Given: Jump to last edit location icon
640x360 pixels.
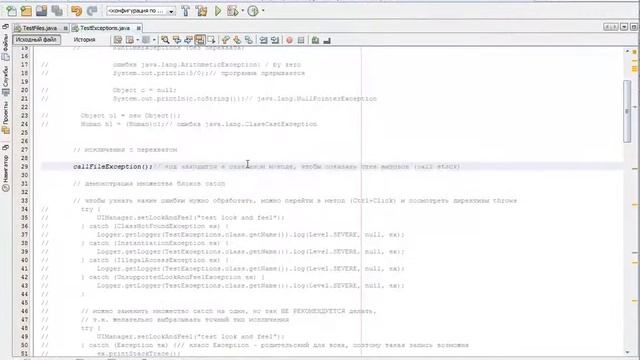Looking at the screenshot, I should point(118,40).
